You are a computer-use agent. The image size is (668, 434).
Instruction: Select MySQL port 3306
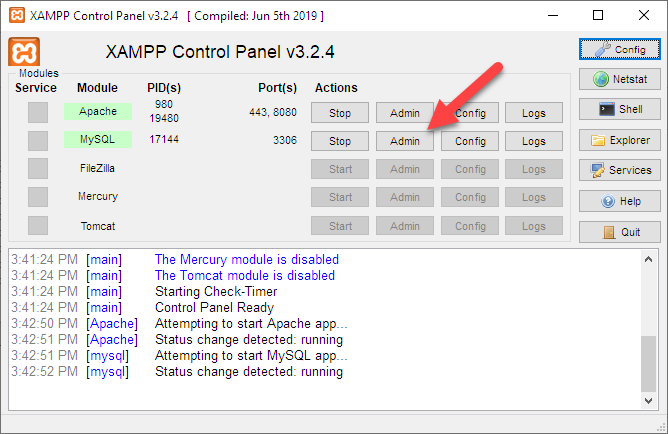285,140
